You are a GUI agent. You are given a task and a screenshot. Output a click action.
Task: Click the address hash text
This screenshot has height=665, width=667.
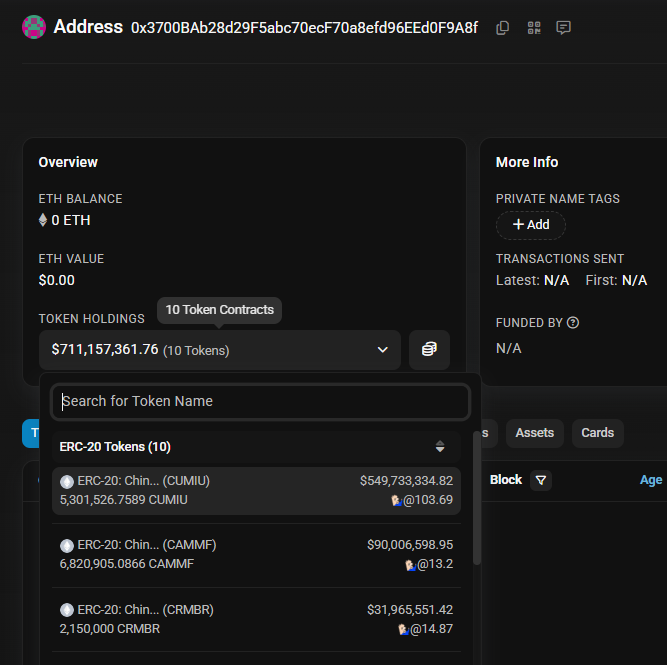304,28
